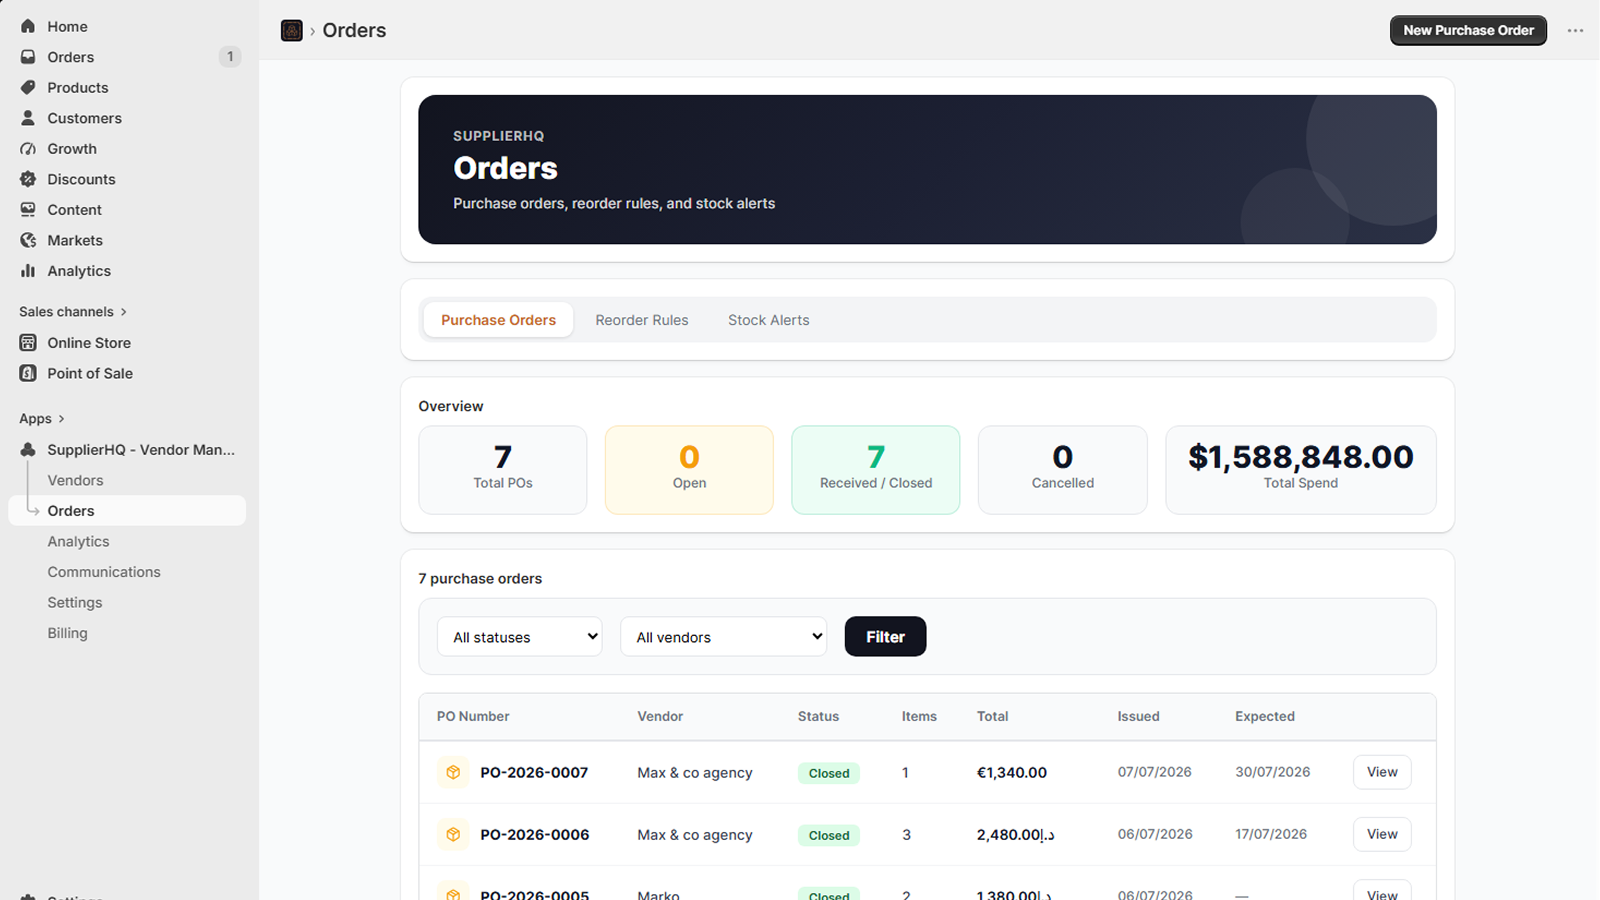1600x900 pixels.
Task: Click the 07/07/2026 issued date
Action: [x=1155, y=772]
